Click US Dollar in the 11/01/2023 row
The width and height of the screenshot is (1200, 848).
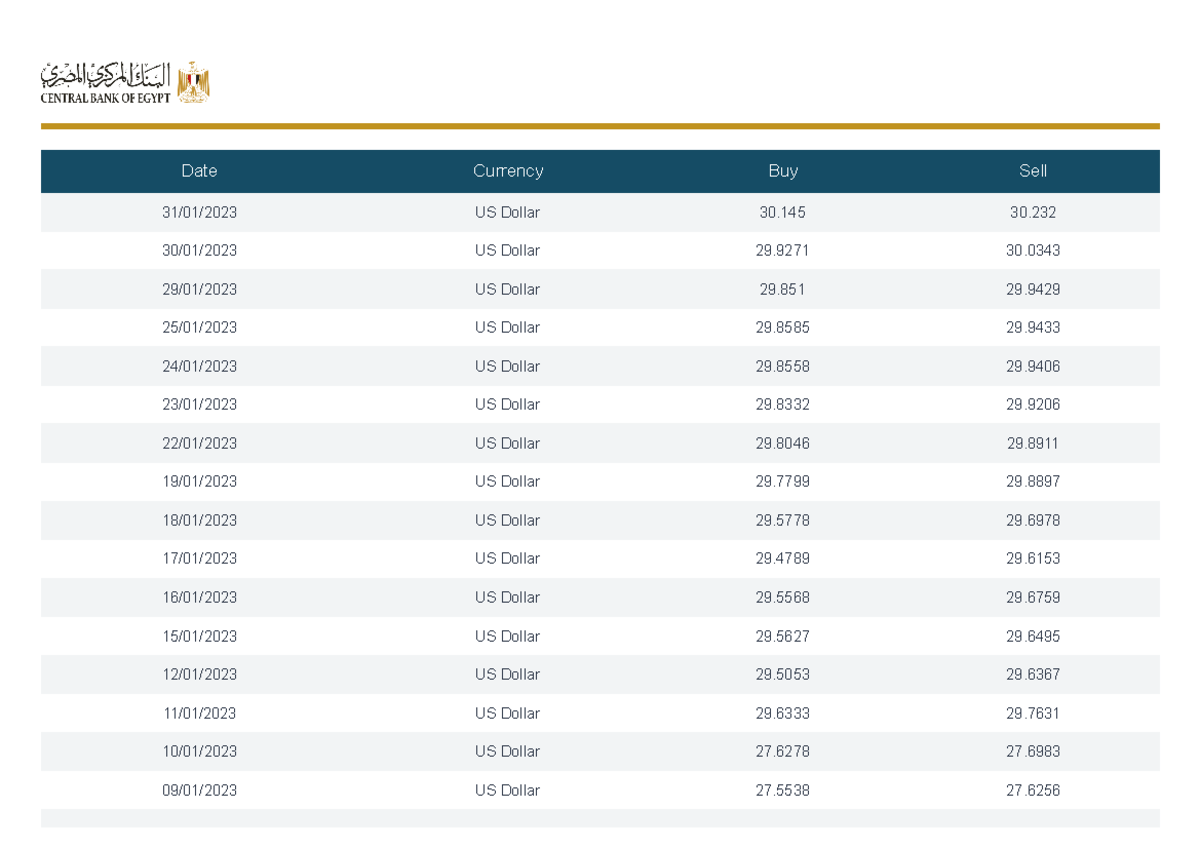click(x=508, y=714)
